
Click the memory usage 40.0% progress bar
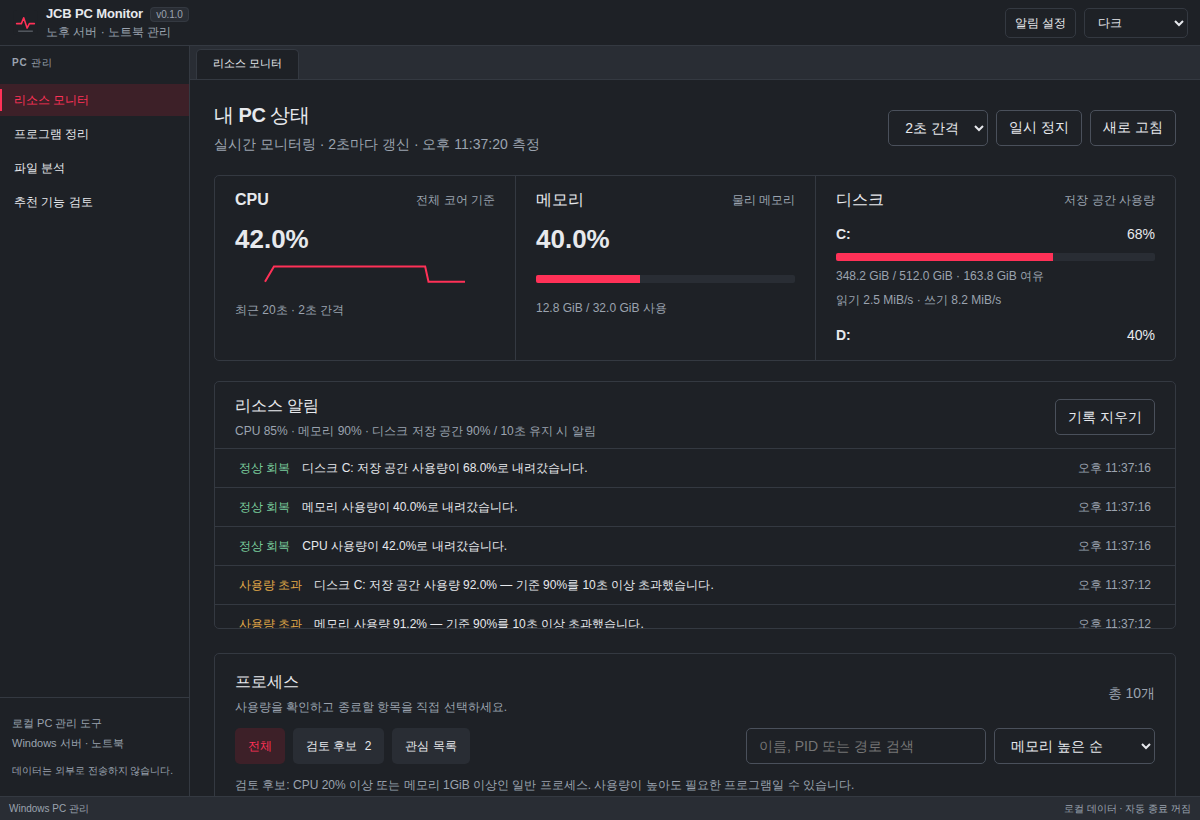665,279
